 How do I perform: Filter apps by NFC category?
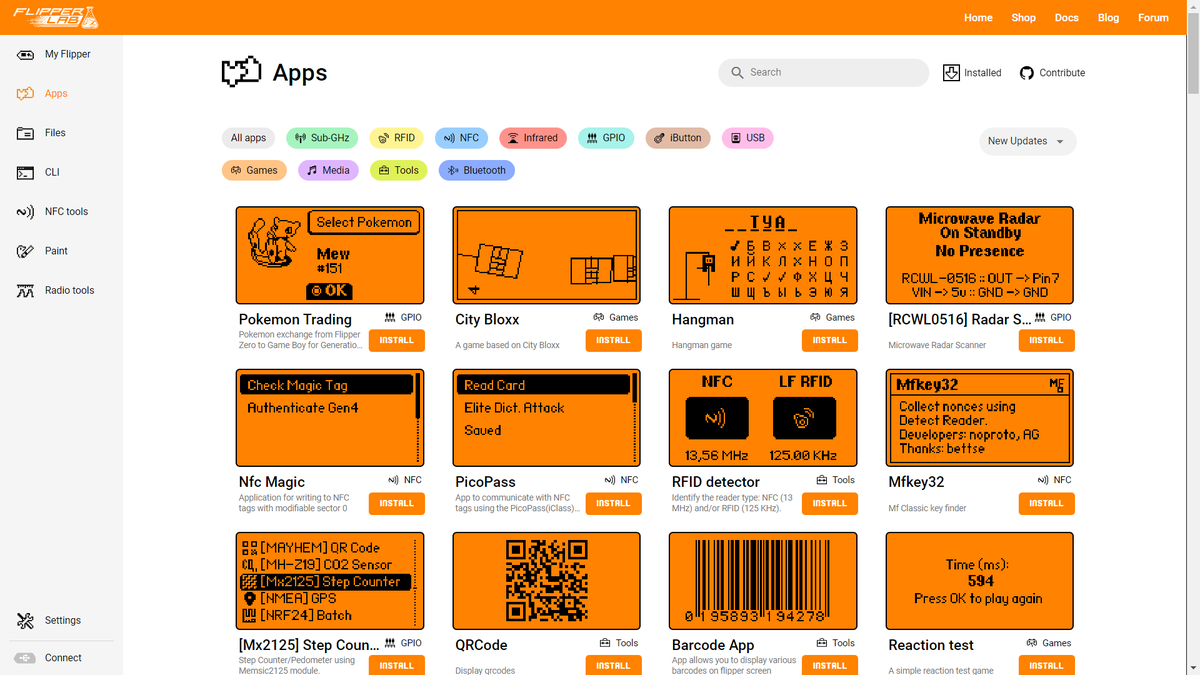[461, 138]
